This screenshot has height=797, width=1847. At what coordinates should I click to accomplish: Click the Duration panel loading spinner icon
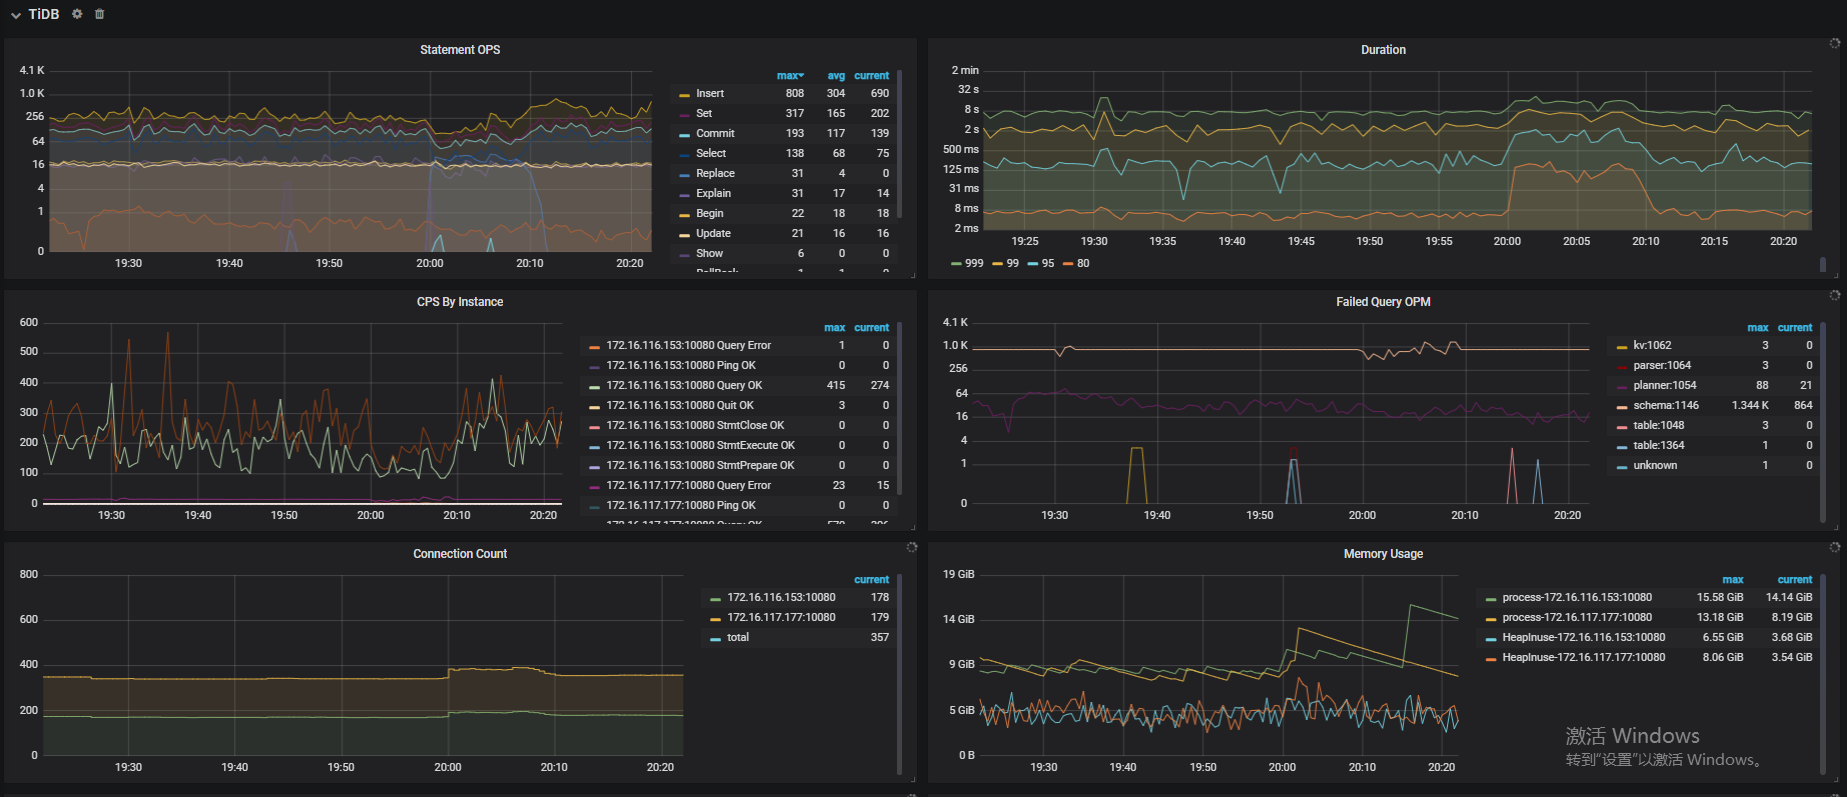click(1834, 44)
